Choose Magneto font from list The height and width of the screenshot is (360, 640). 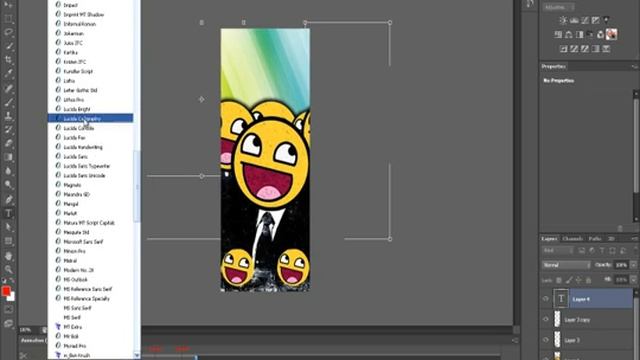(90, 185)
